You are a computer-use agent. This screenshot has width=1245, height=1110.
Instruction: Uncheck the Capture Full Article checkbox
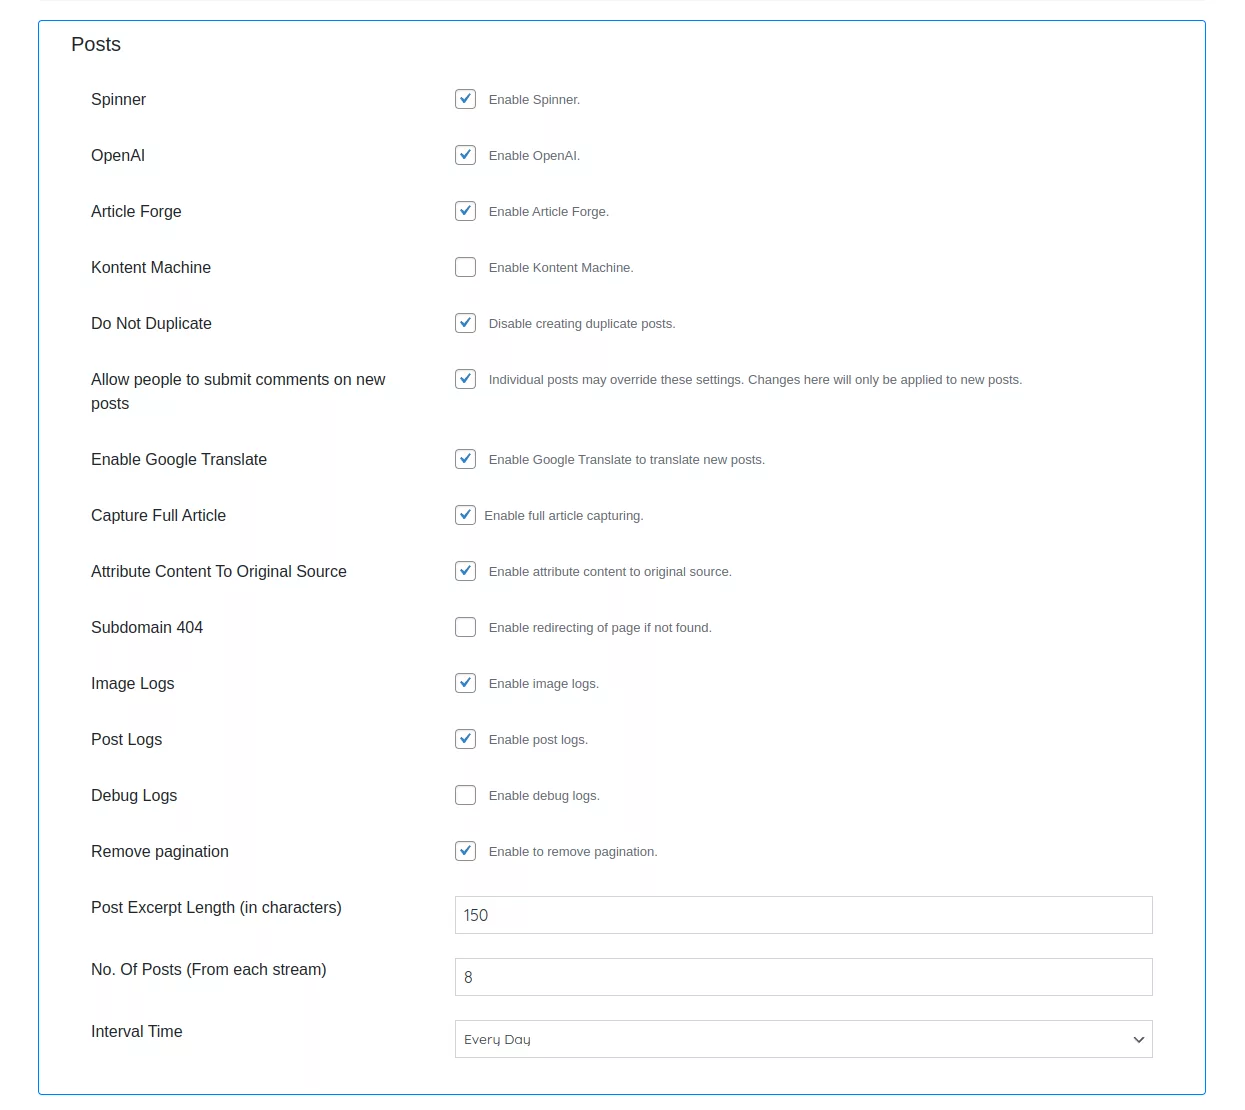[x=465, y=515]
